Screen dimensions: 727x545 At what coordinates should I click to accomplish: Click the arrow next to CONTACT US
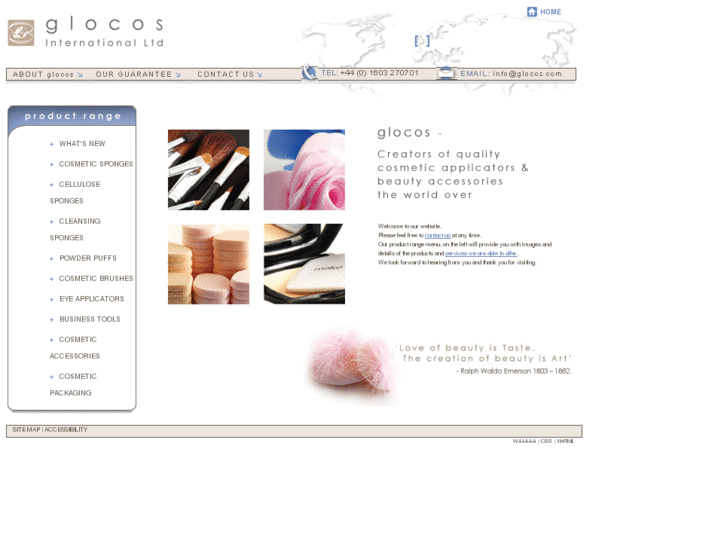tap(259, 75)
